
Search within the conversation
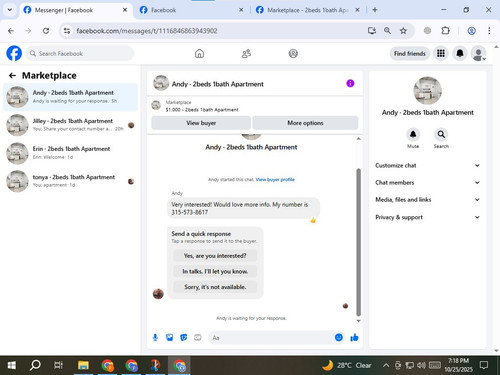(441, 135)
